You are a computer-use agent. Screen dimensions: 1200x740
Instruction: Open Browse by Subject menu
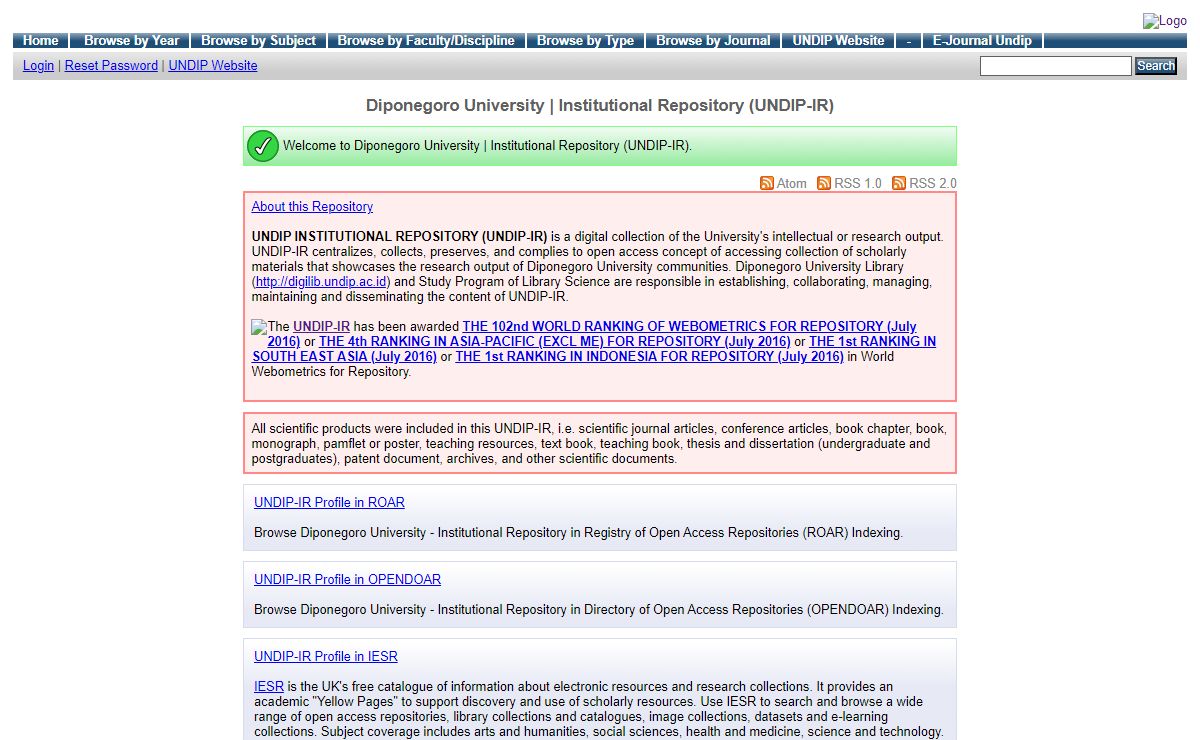click(258, 41)
